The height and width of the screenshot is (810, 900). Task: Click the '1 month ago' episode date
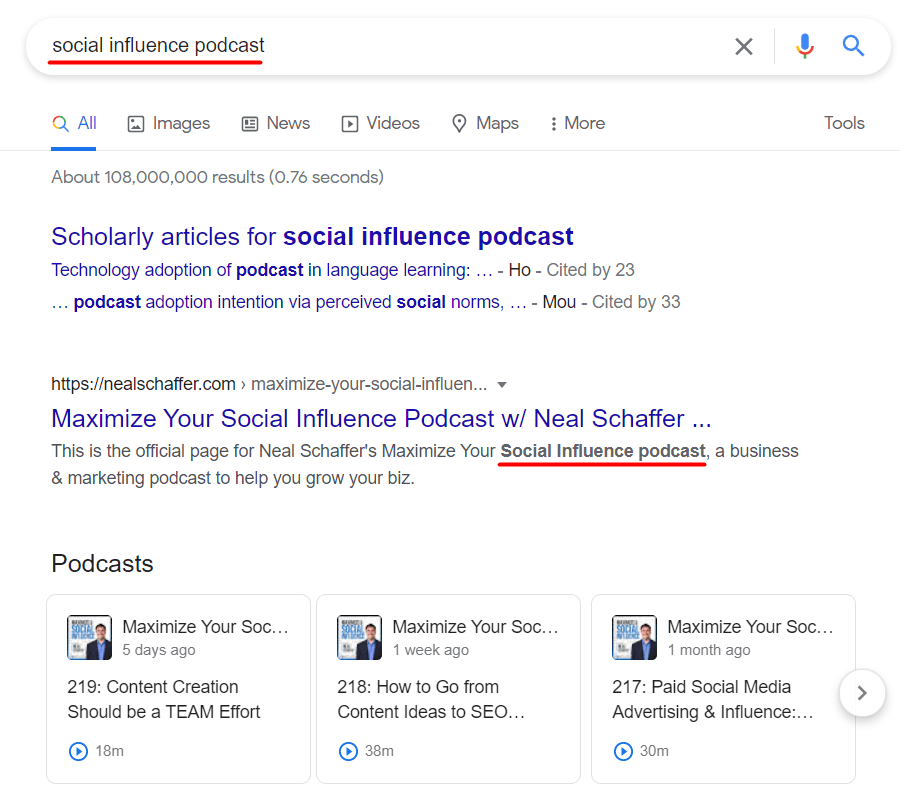pos(709,650)
